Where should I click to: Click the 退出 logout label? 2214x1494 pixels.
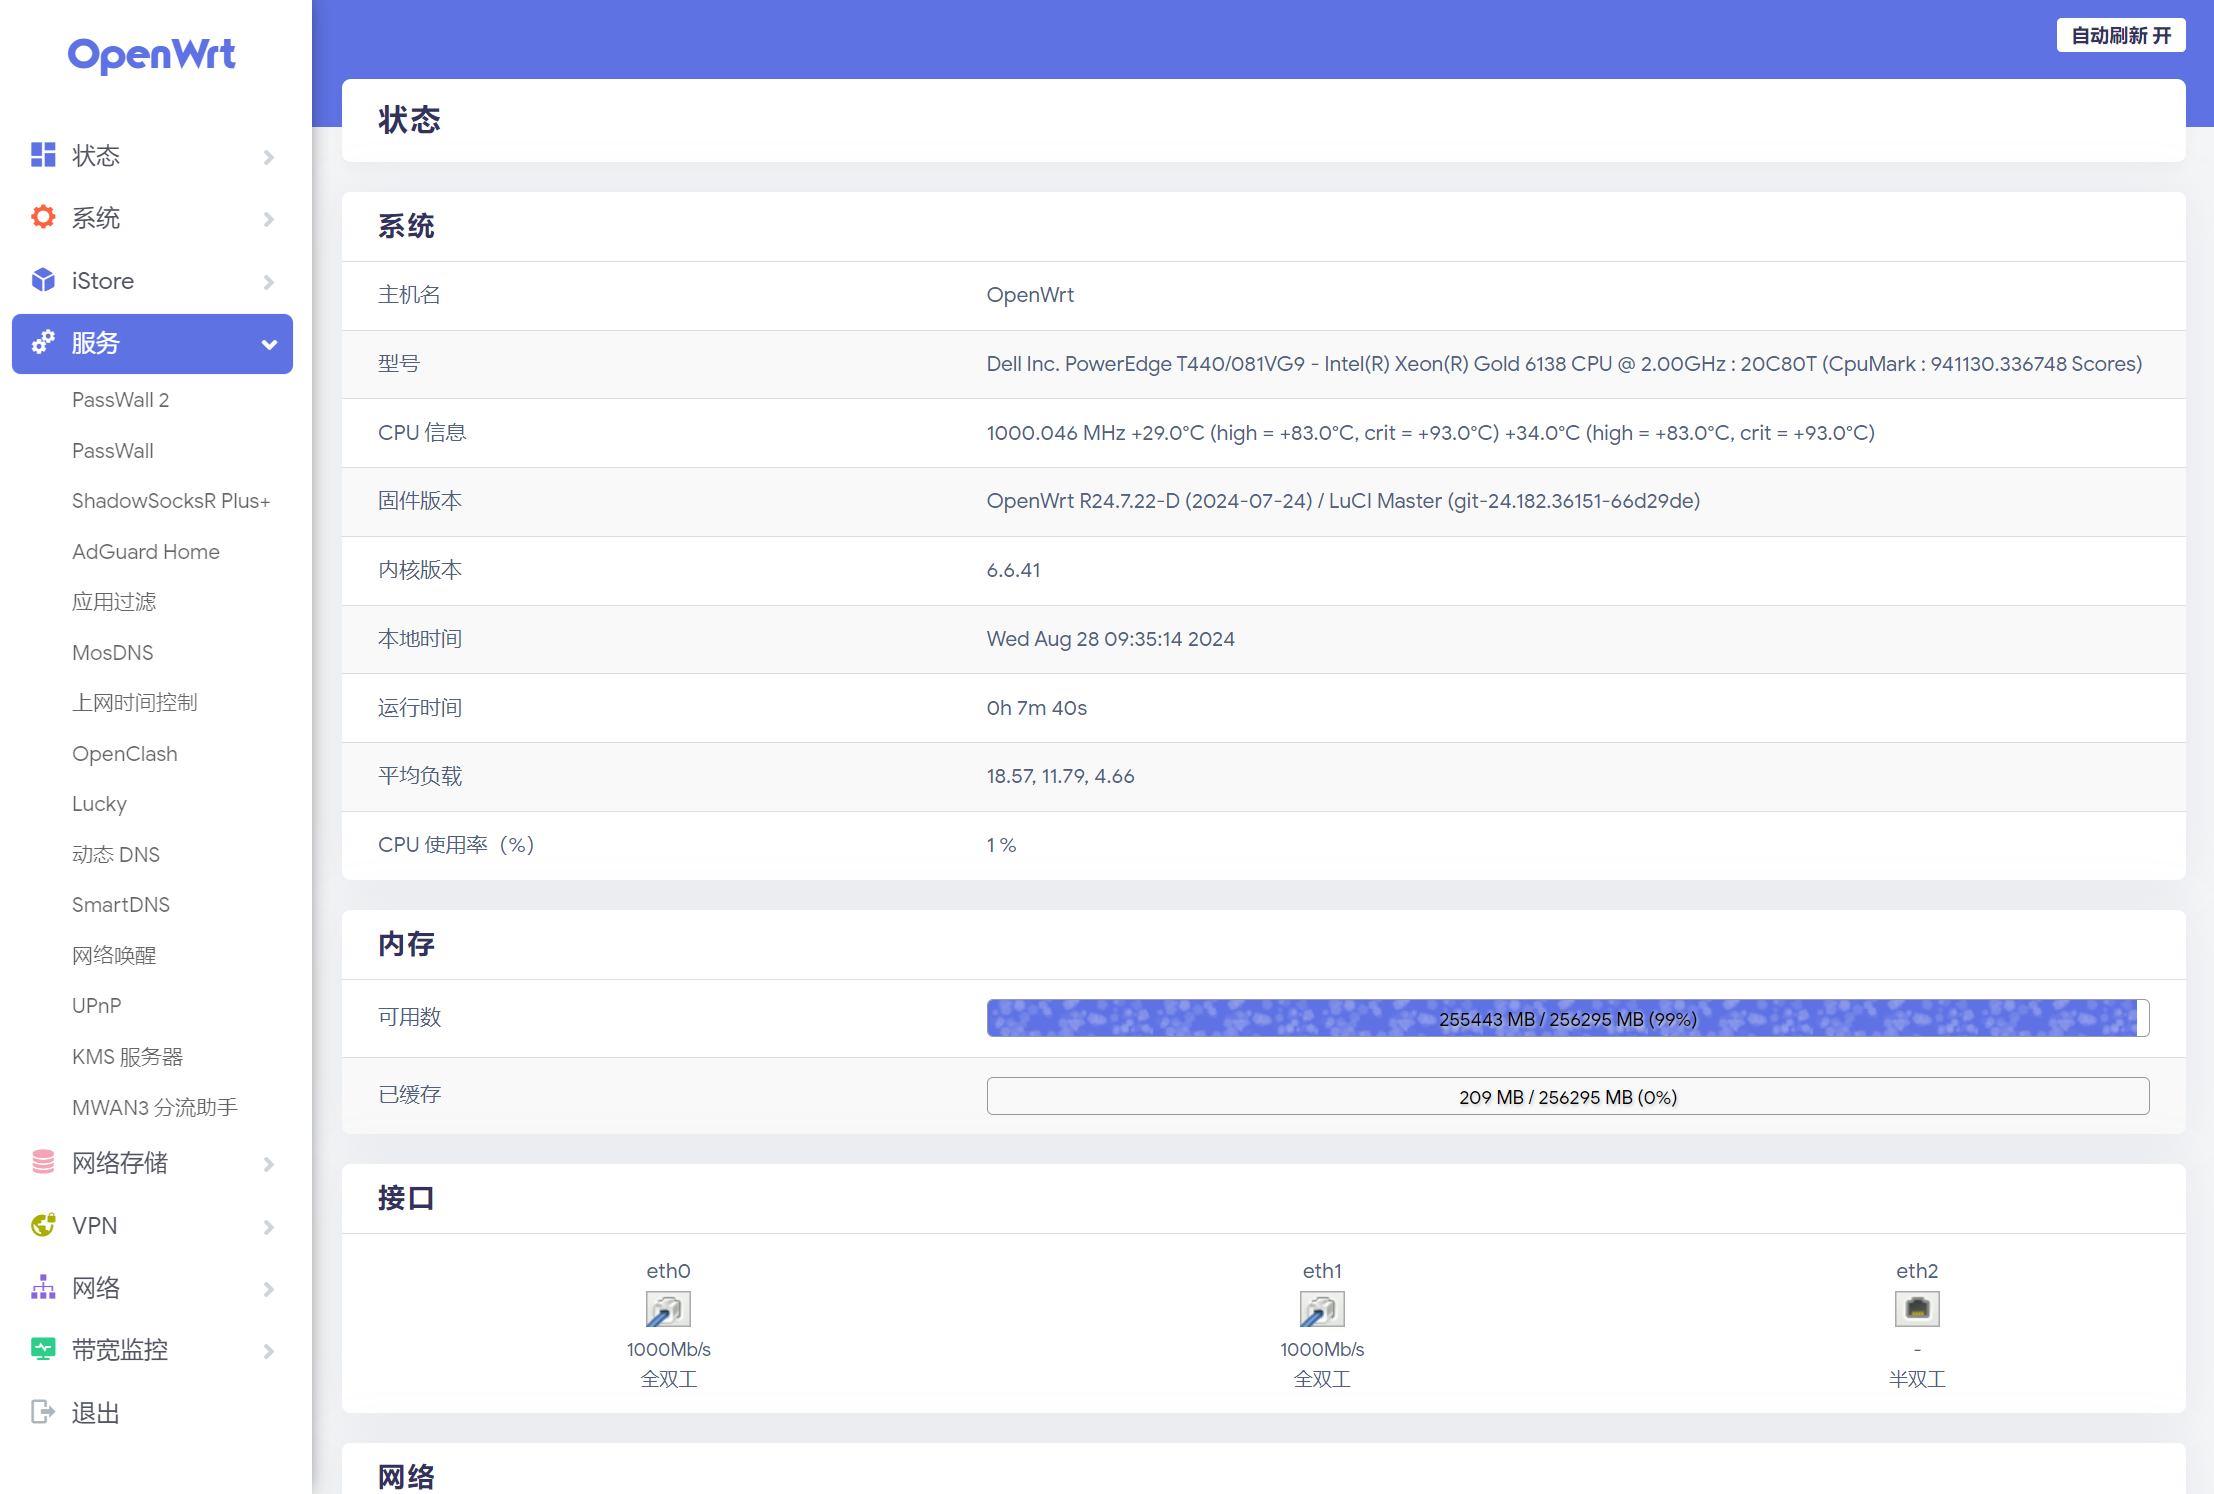point(96,1413)
